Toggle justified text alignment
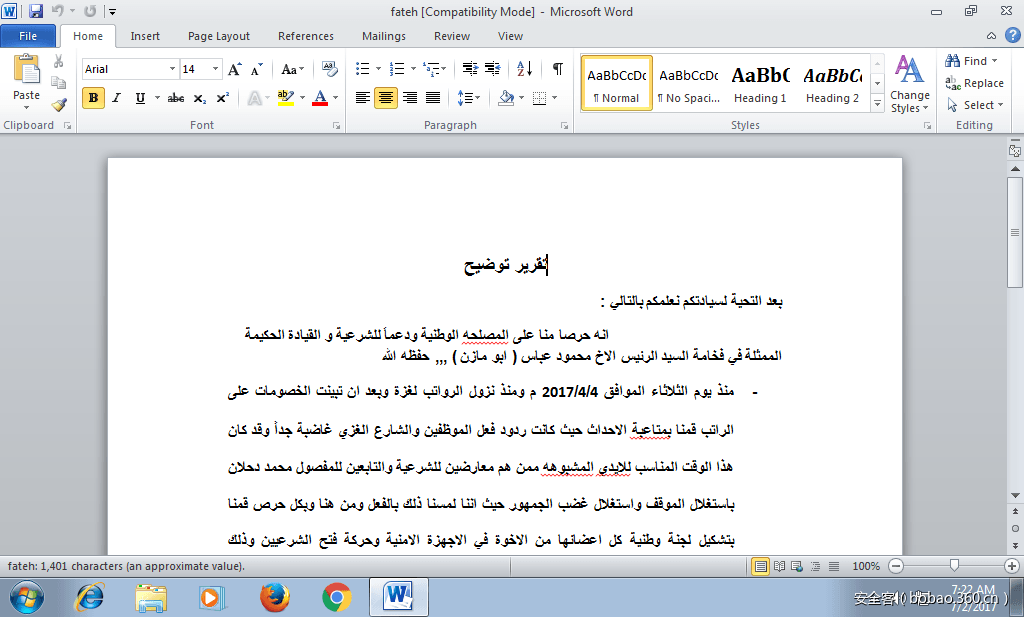 (x=433, y=98)
